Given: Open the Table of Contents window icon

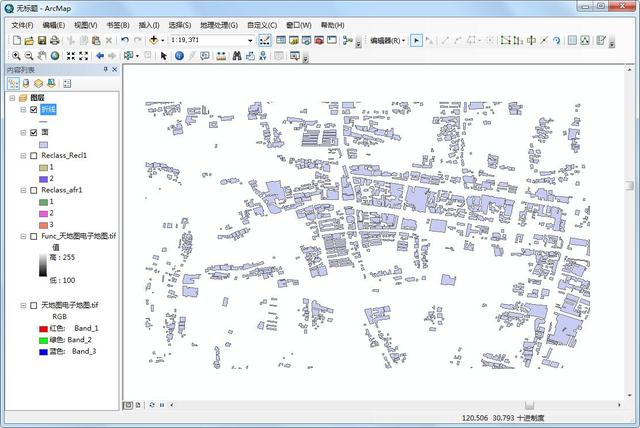Looking at the screenshot, I should pos(281,40).
